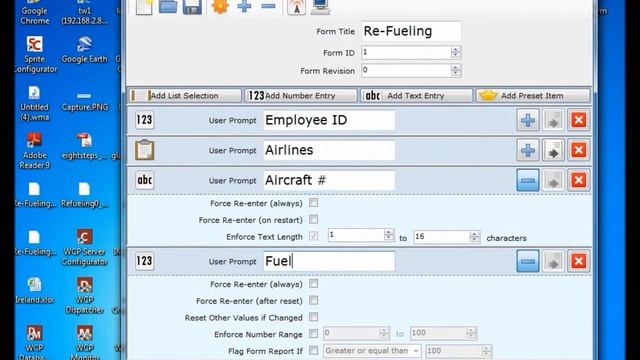Click Add List Selection button
Image resolution: width=640 pixels, height=360 pixels.
click(185, 96)
